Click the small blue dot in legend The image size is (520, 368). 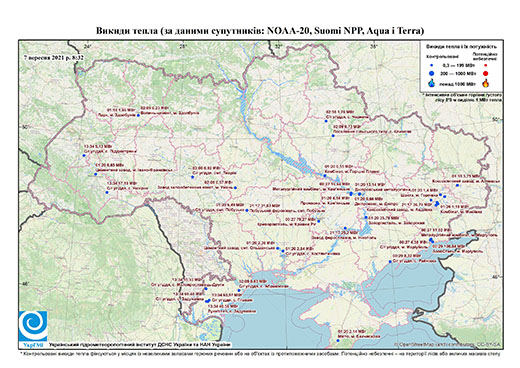click(x=432, y=66)
